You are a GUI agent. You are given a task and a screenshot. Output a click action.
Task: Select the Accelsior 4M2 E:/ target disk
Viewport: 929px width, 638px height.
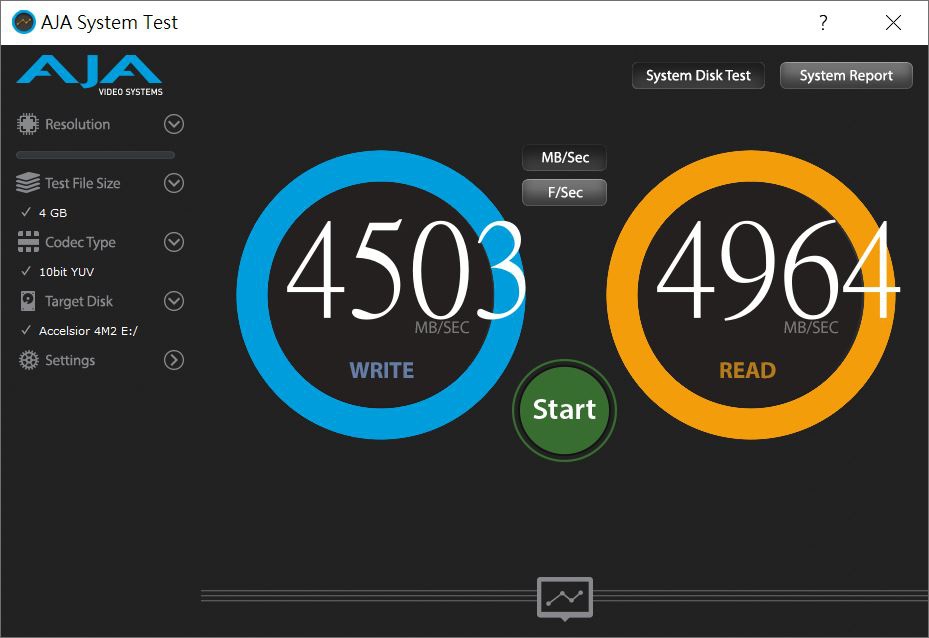pyautogui.click(x=88, y=331)
